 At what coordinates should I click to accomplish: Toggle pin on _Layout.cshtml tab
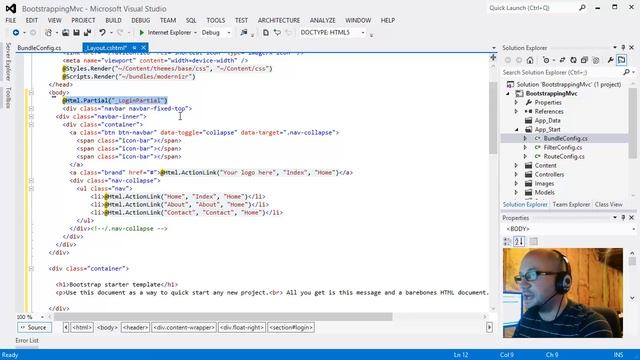click(134, 48)
